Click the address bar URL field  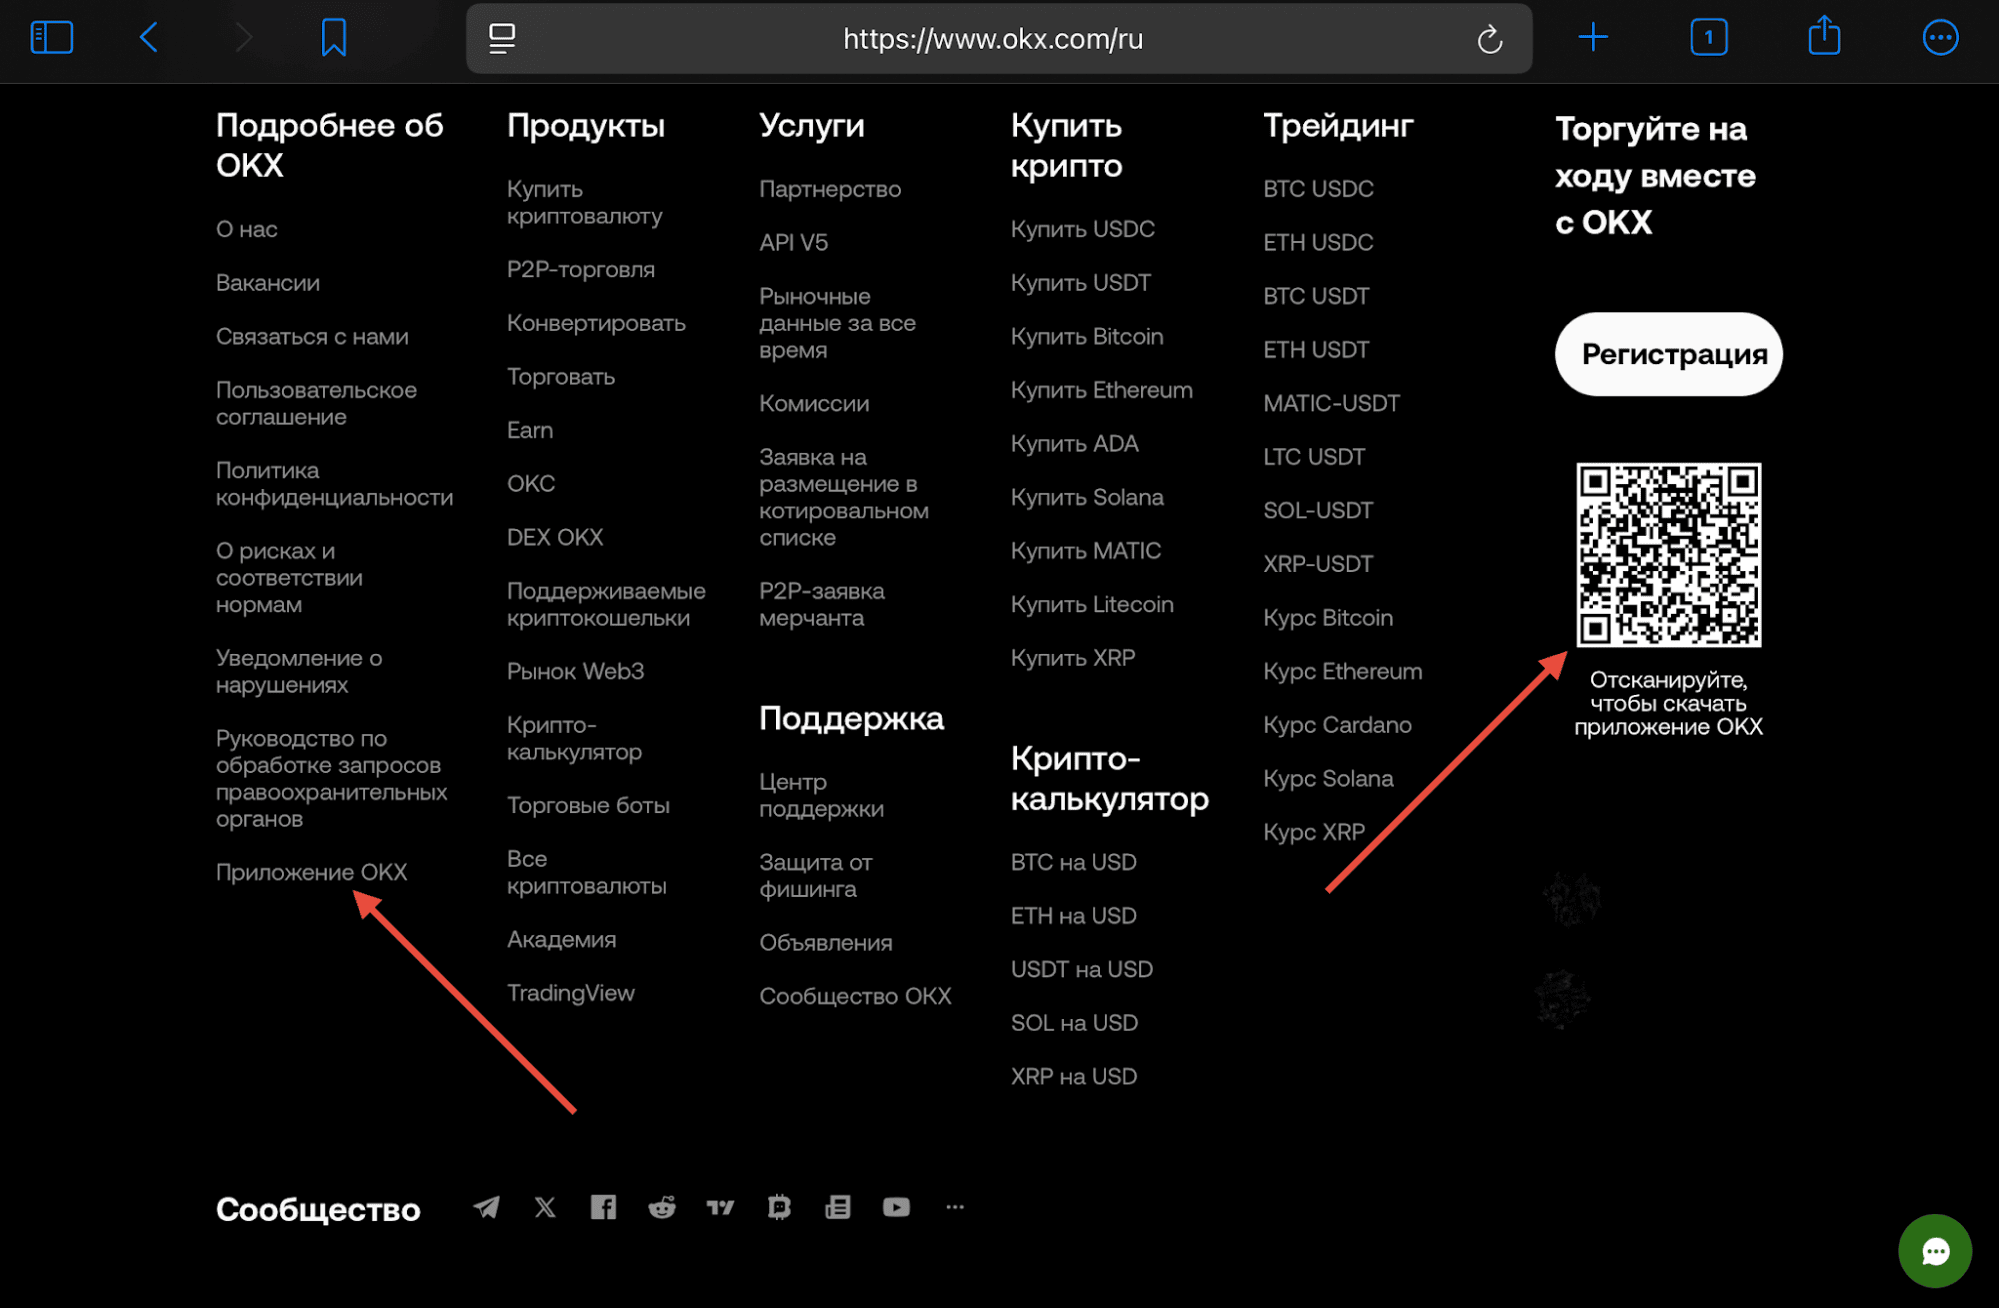click(998, 38)
